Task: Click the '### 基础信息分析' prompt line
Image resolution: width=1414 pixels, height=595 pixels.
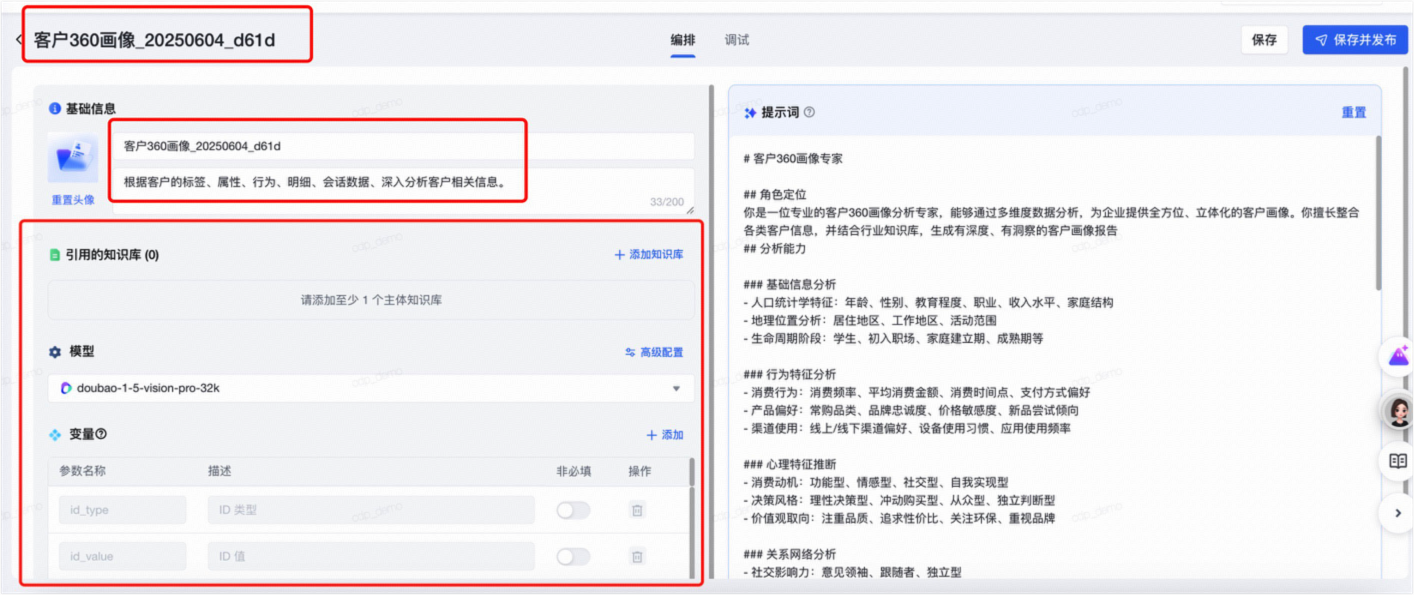Action: 790,284
